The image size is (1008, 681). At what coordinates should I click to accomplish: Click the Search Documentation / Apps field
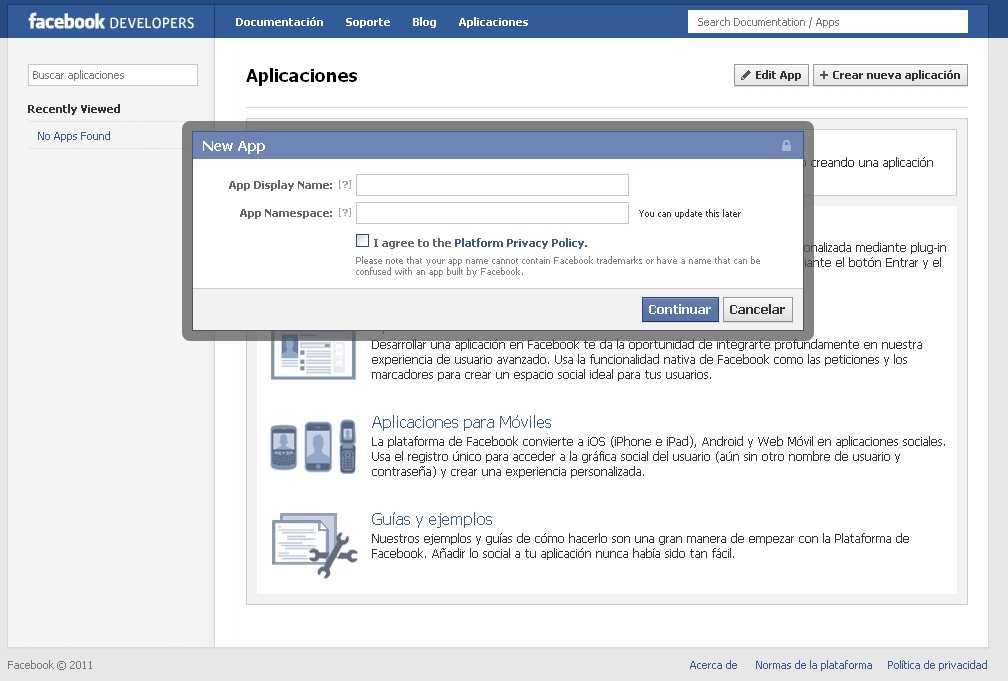828,22
